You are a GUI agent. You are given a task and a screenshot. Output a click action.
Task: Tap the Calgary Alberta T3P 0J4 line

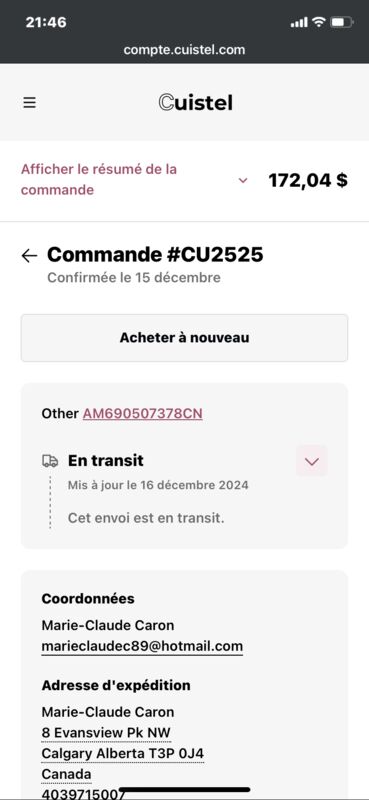pyautogui.click(x=123, y=754)
